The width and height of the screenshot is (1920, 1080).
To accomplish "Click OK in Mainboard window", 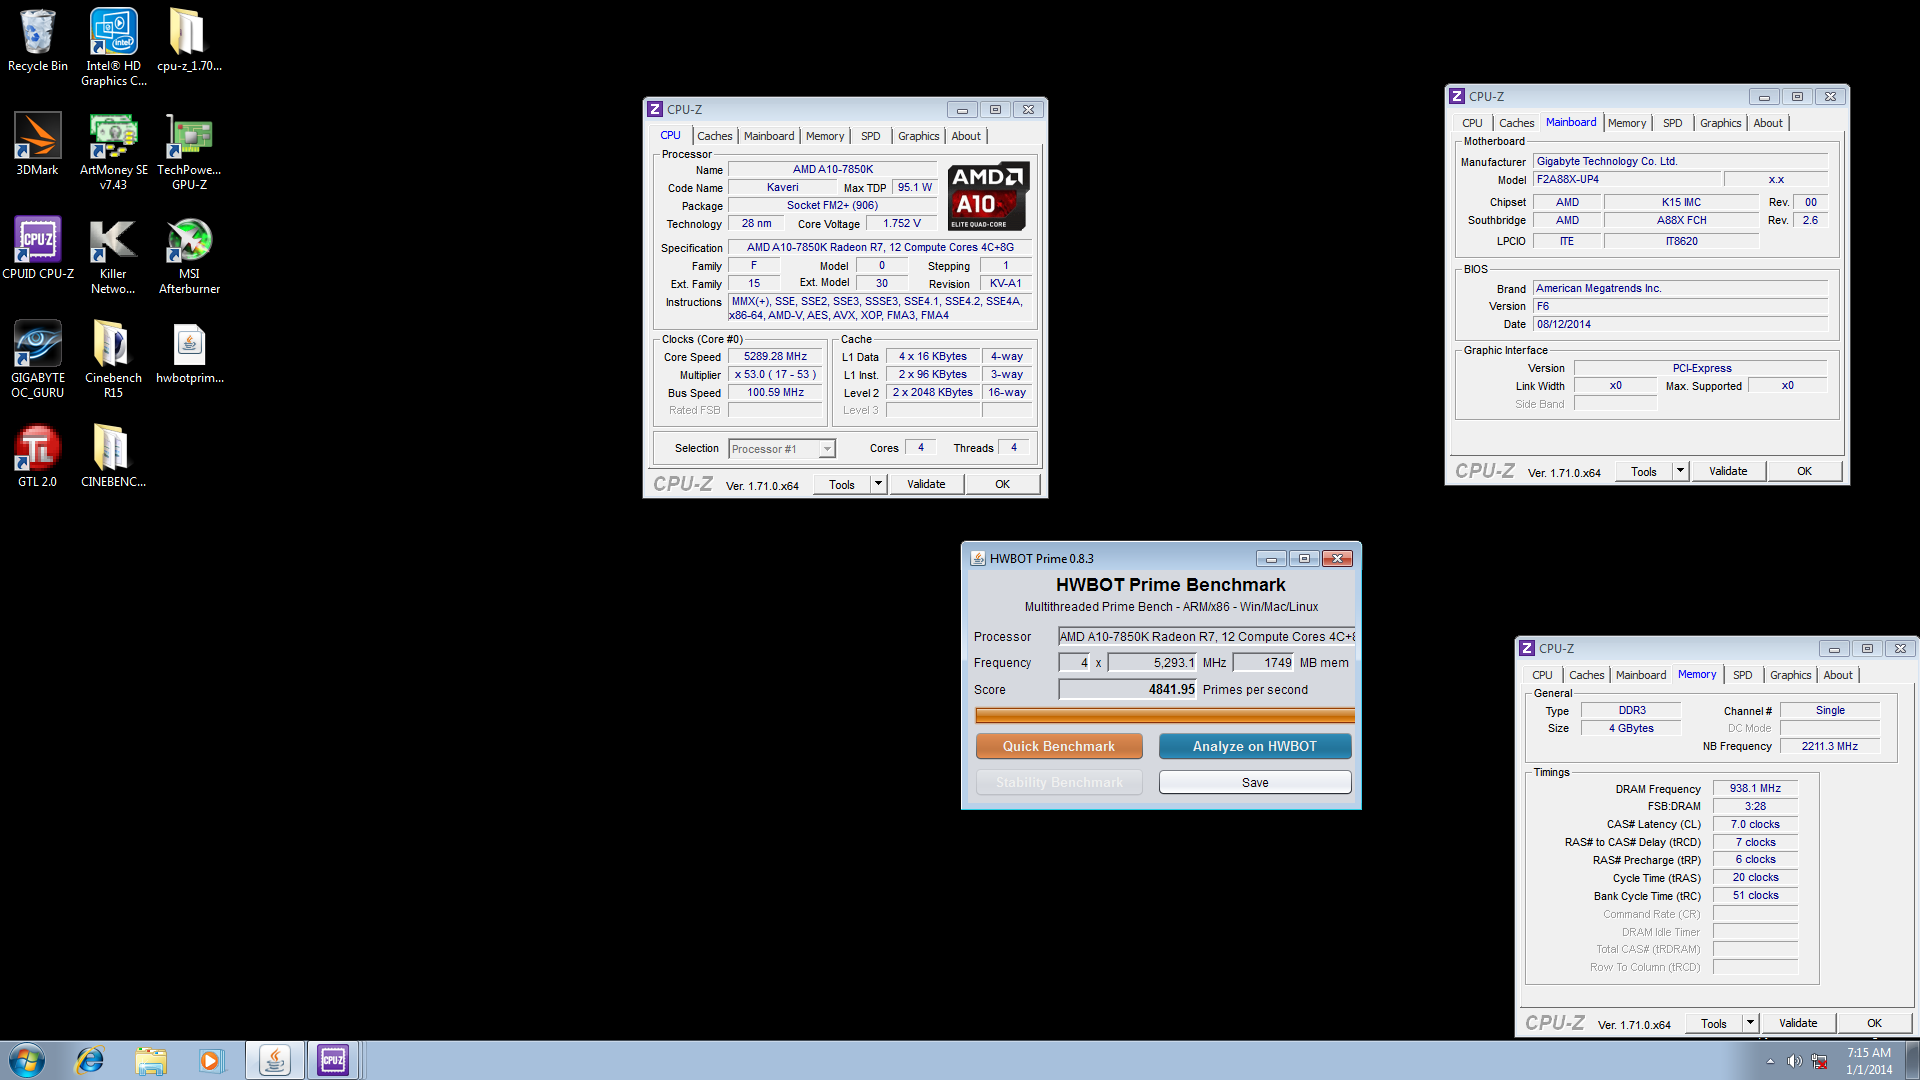I will 1804,471.
